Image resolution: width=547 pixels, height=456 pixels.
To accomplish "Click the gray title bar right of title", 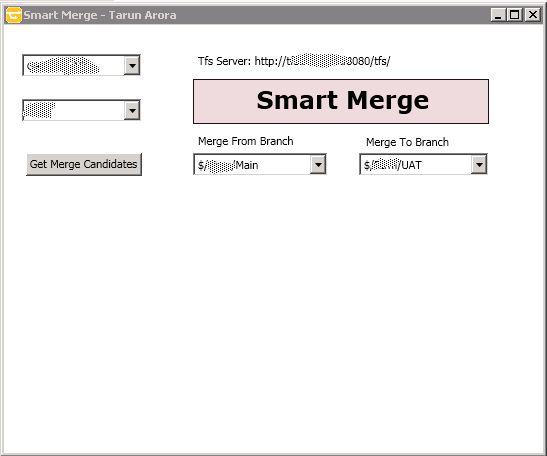I will coord(331,15).
